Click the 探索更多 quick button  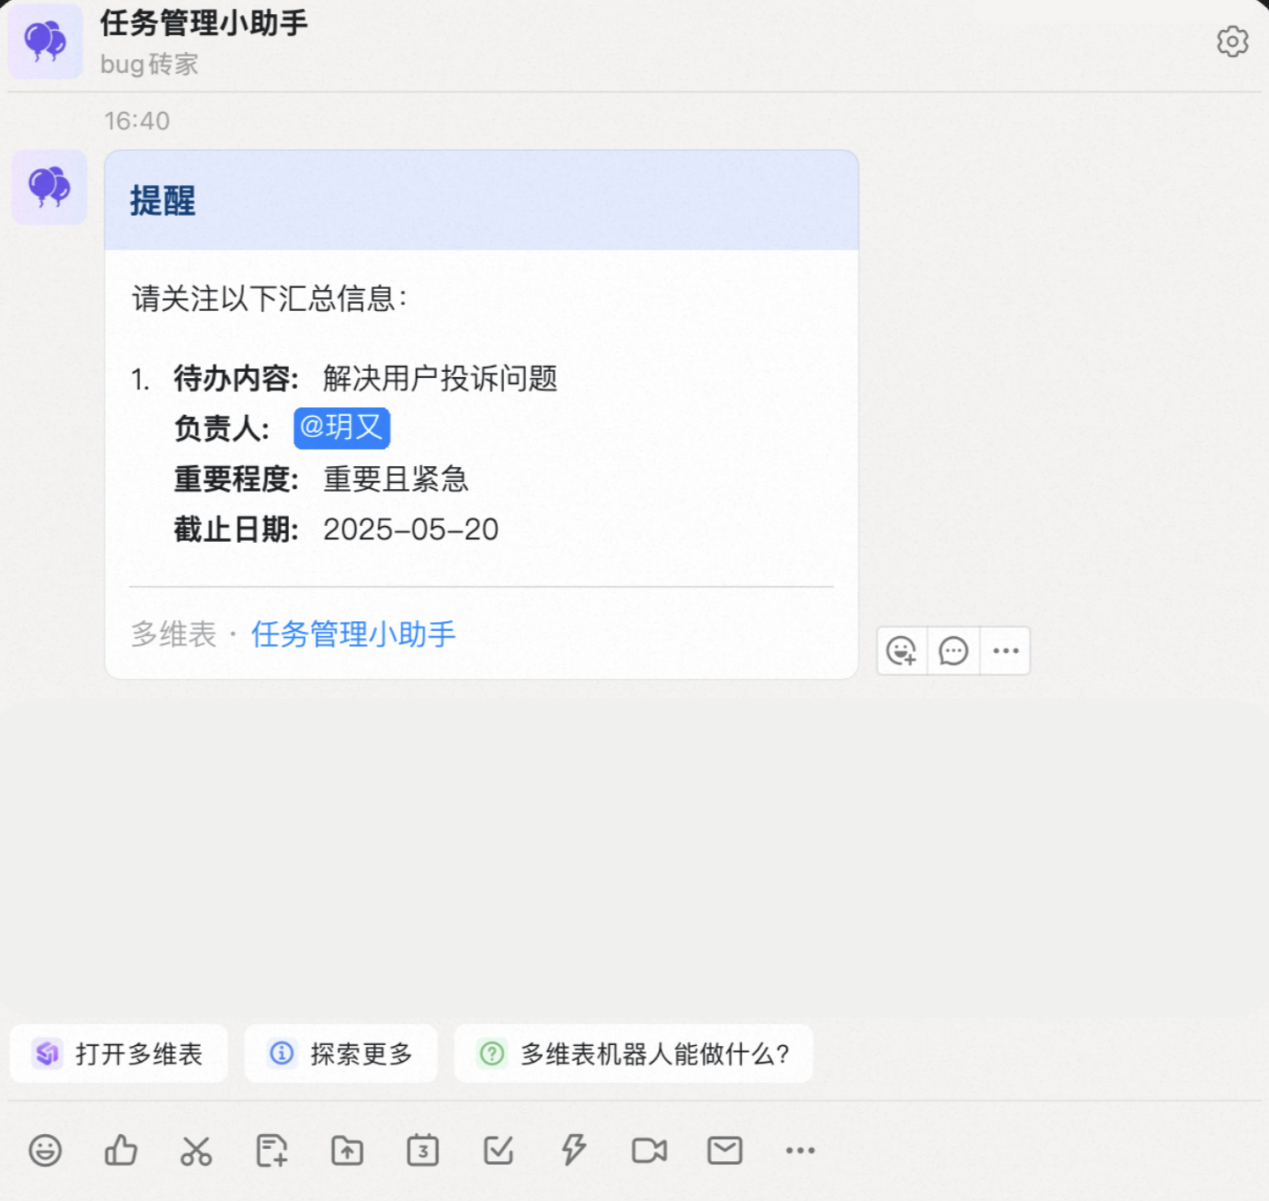pyautogui.click(x=341, y=1054)
